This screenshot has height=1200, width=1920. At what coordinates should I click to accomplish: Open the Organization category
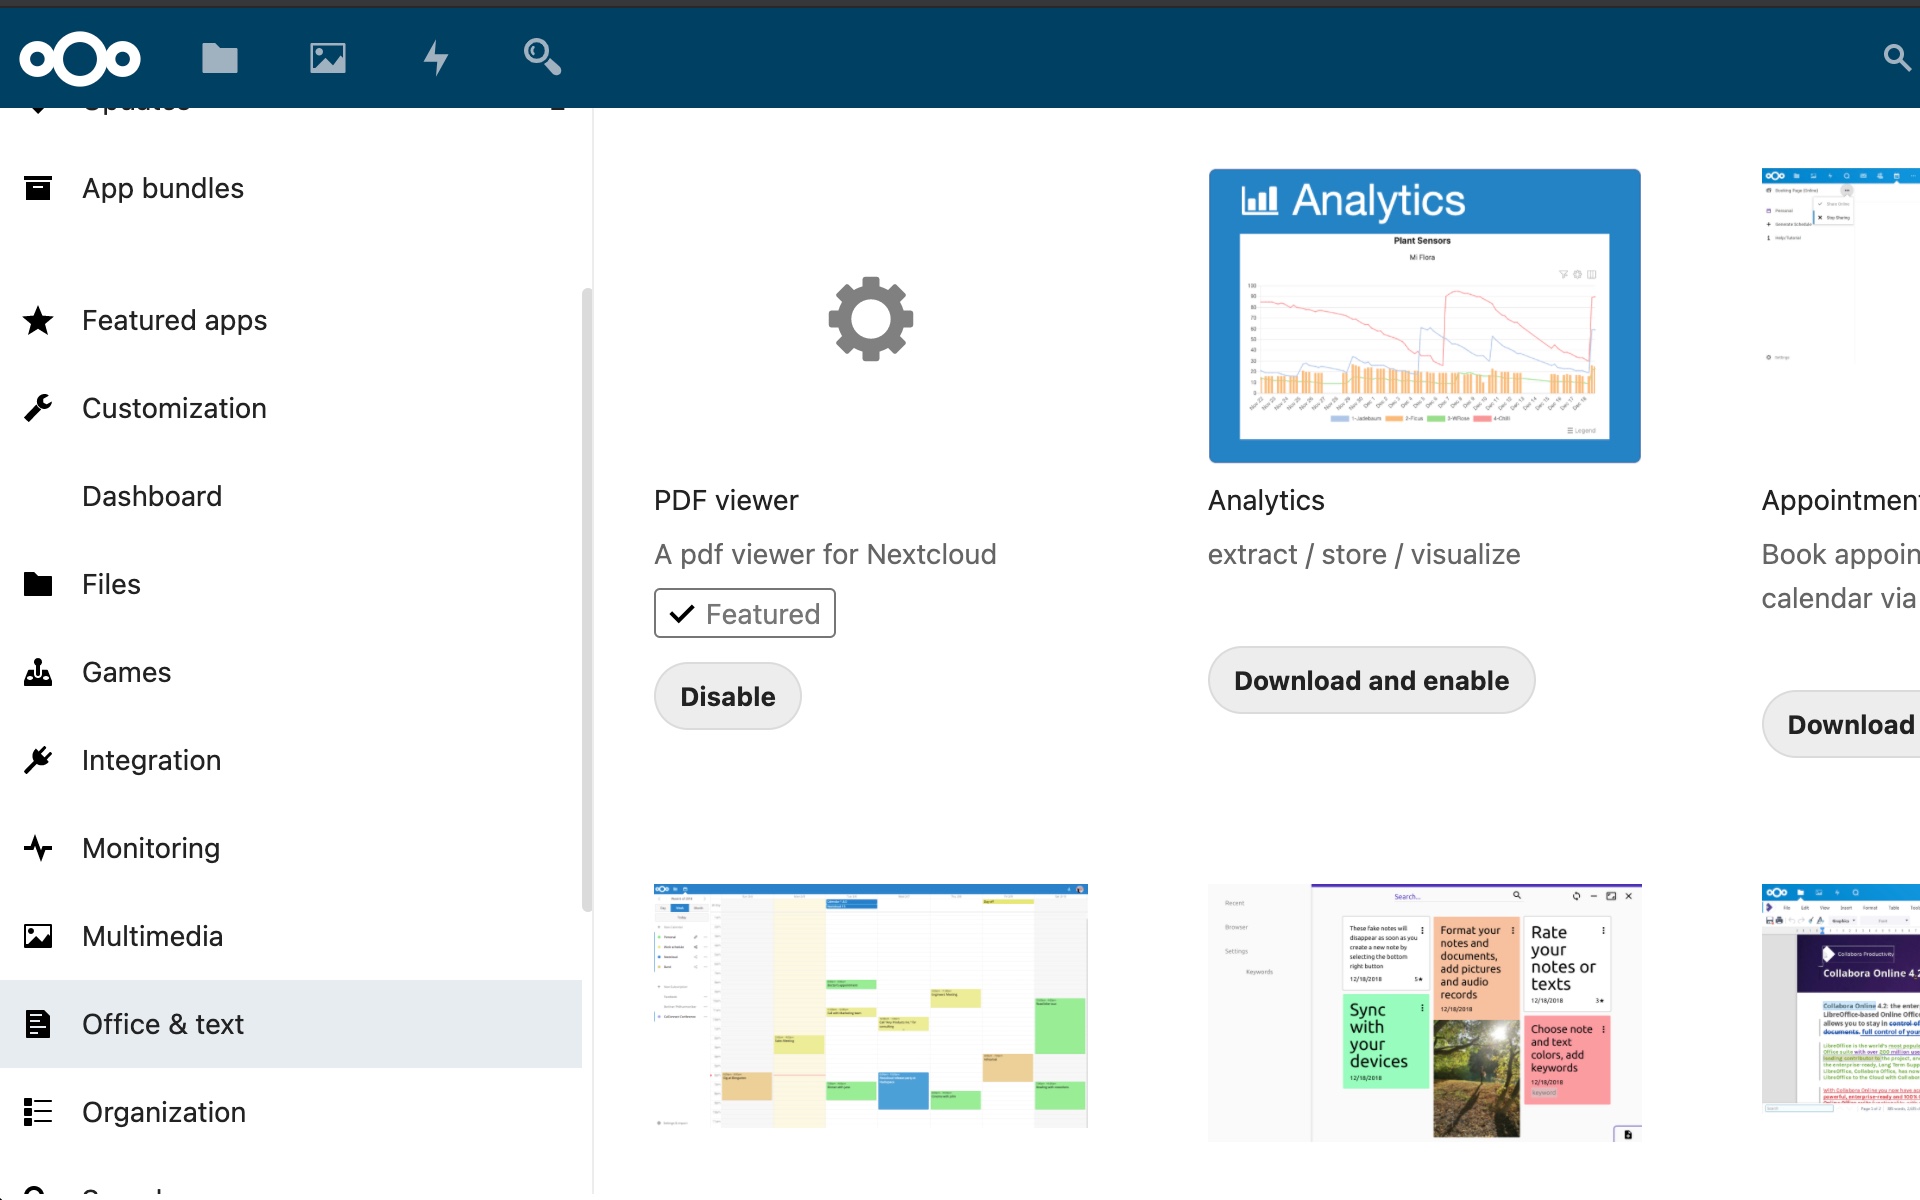pos(291,1112)
